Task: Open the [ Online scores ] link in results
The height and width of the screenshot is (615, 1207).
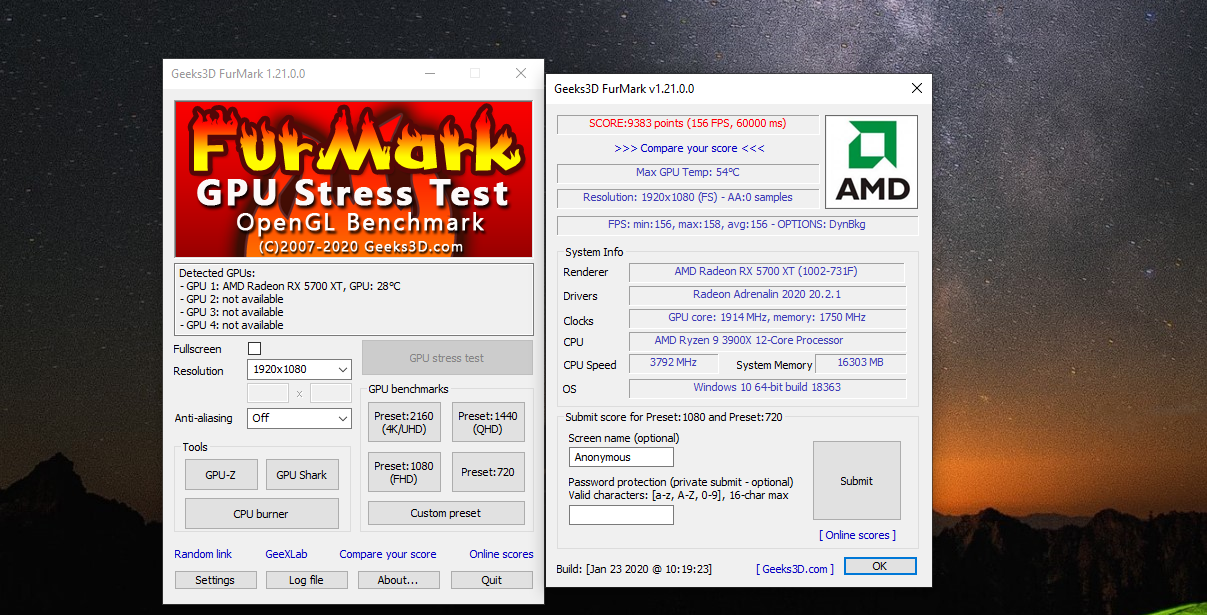Action: pos(857,535)
